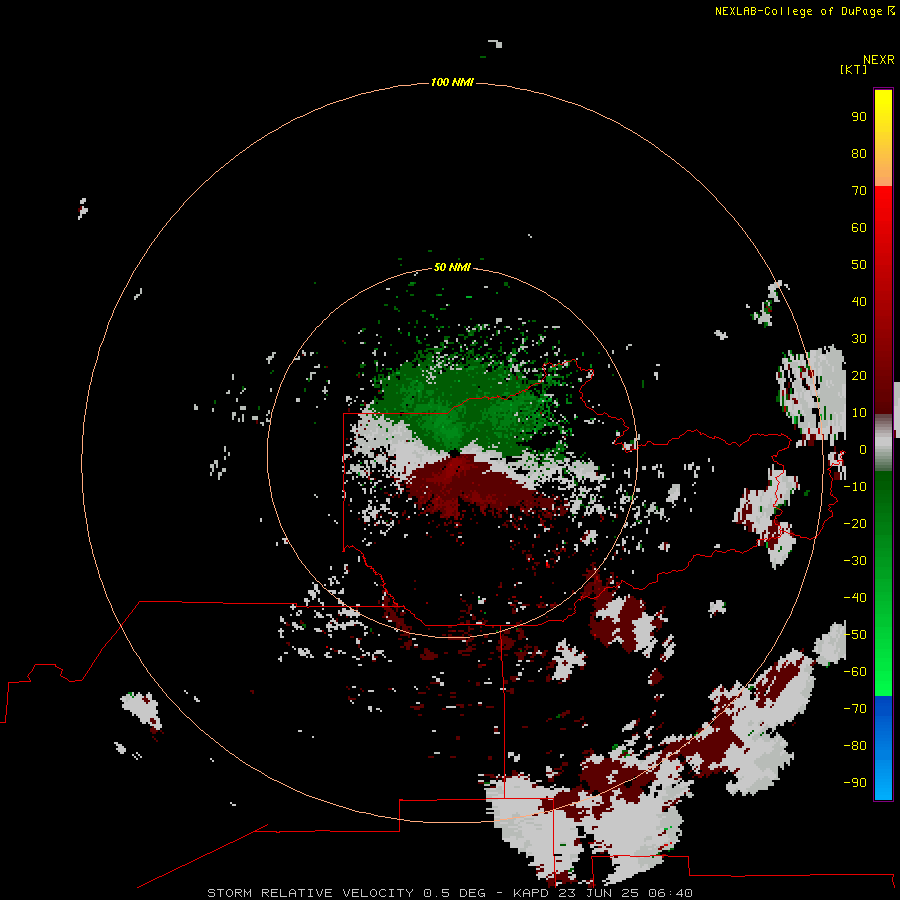
Task: Click the -60 value on the velocity scale
Action: click(x=855, y=672)
